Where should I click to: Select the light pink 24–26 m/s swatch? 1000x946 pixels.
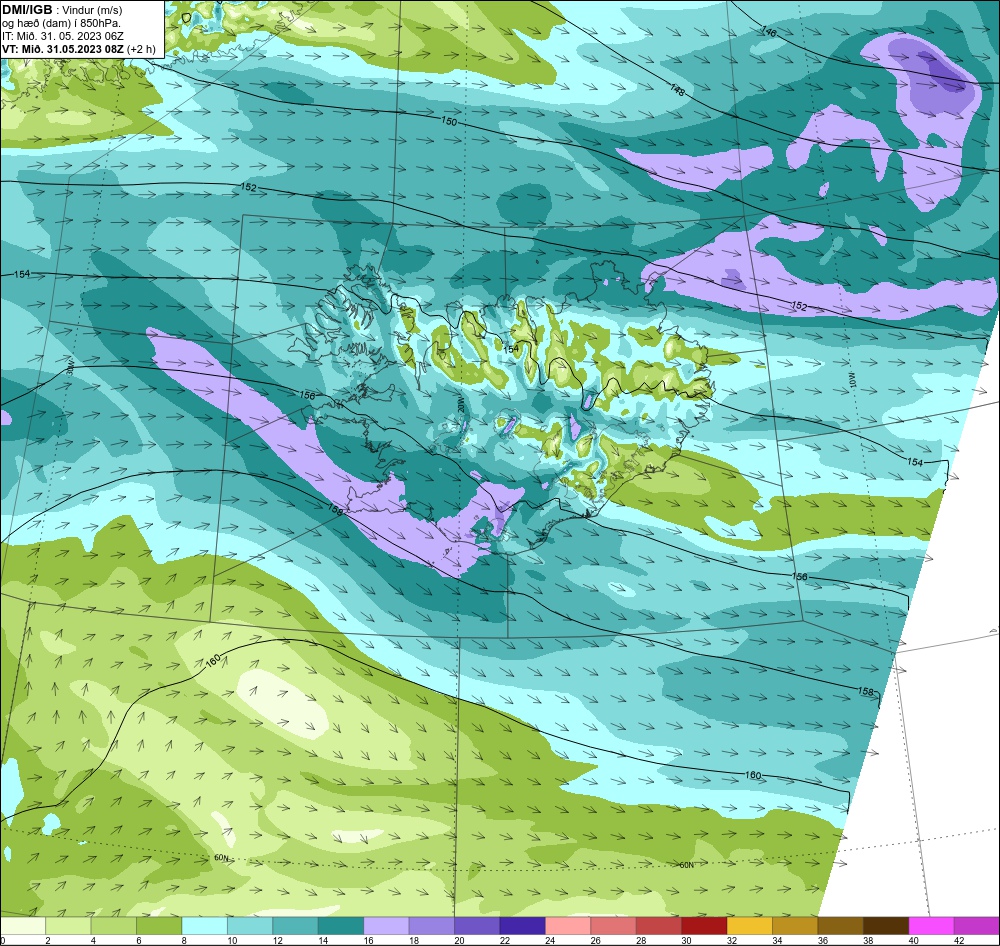click(568, 926)
